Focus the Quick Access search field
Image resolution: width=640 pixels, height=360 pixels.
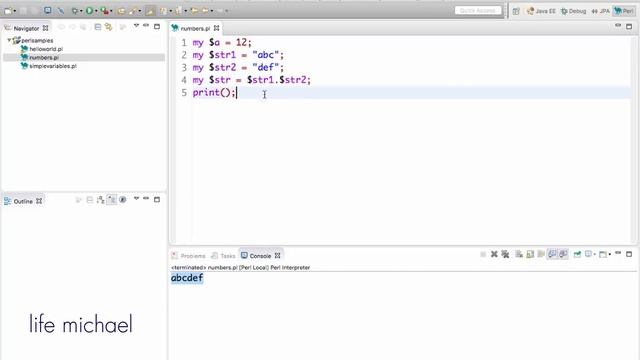click(478, 11)
